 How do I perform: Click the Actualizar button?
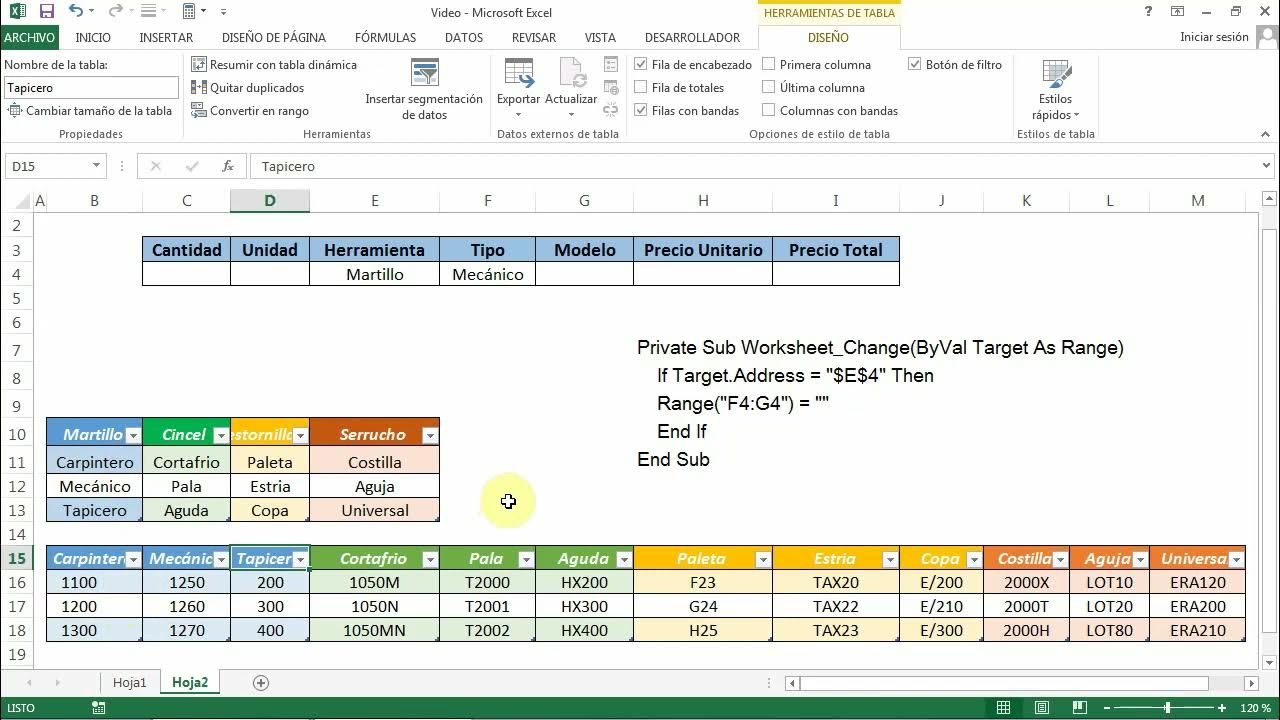coord(571,87)
